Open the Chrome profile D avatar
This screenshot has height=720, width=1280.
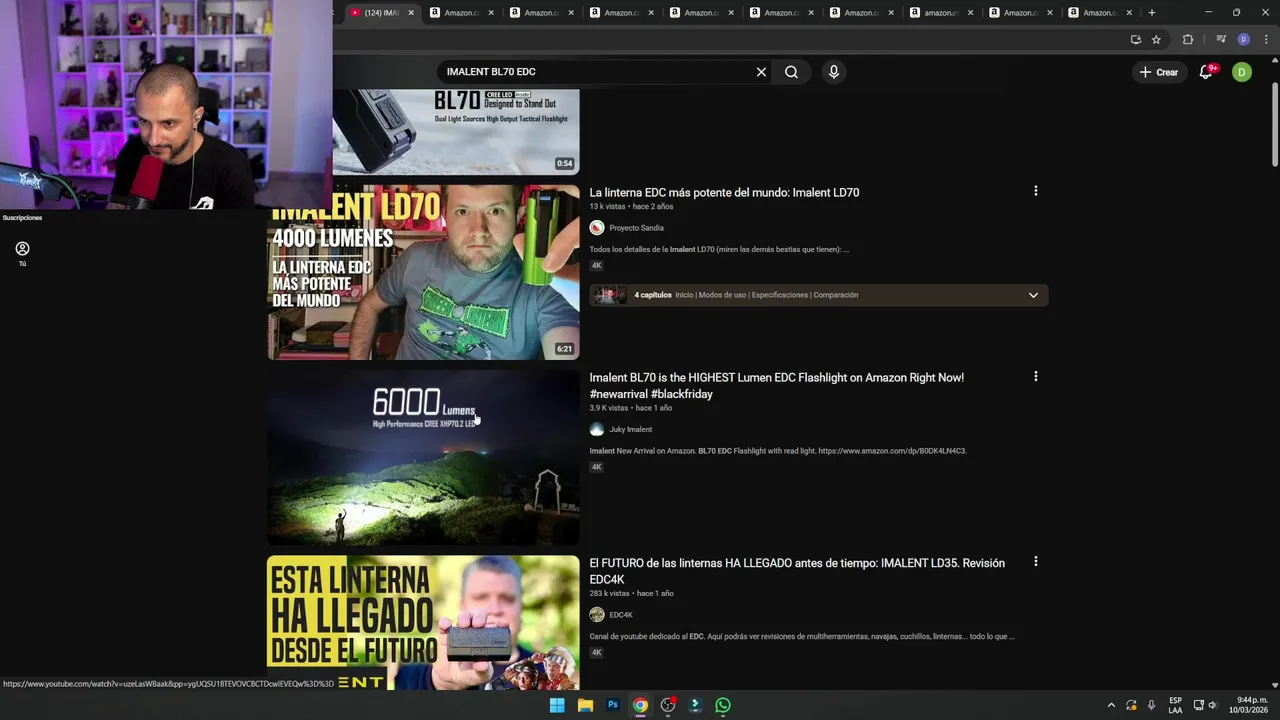pyautogui.click(x=1243, y=40)
